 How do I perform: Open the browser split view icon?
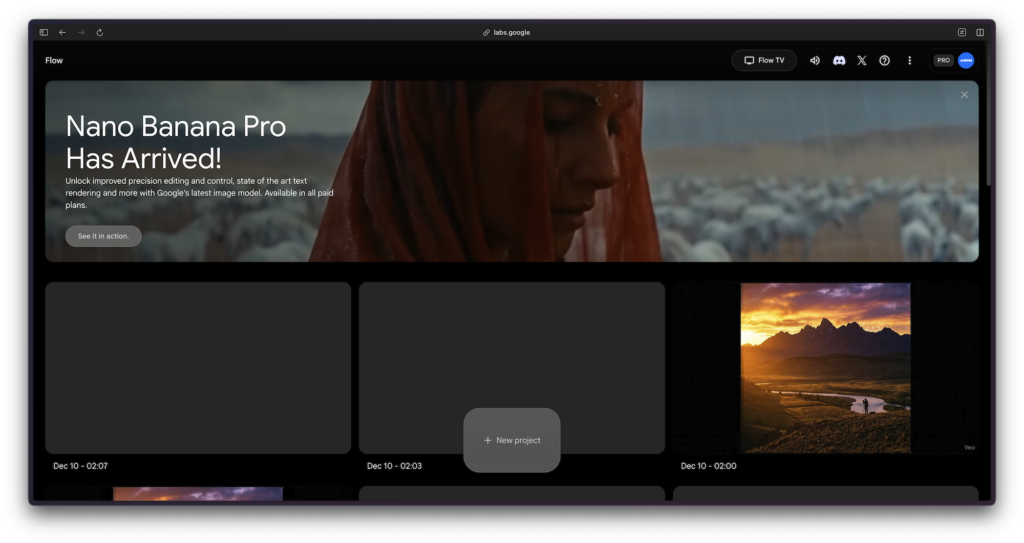point(980,32)
